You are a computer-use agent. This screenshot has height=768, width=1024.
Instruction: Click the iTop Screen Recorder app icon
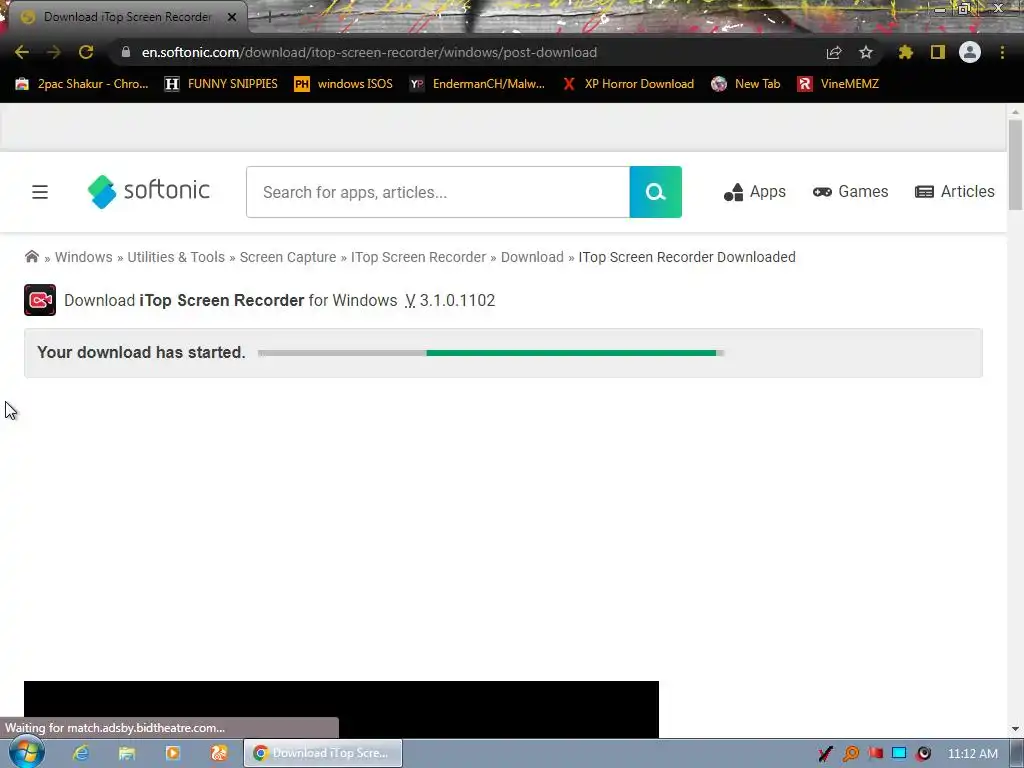pyautogui.click(x=40, y=300)
